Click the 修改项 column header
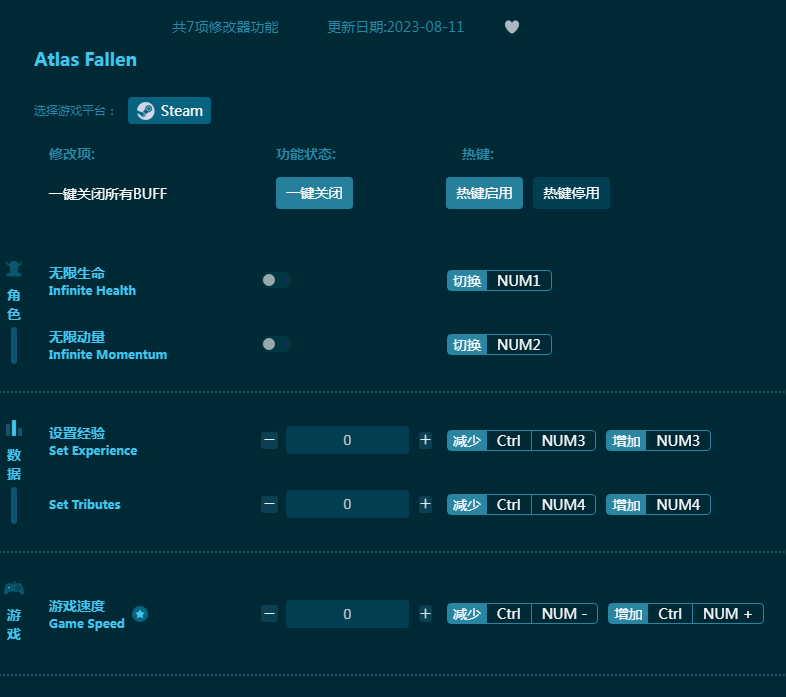The image size is (786, 697). tap(72, 154)
